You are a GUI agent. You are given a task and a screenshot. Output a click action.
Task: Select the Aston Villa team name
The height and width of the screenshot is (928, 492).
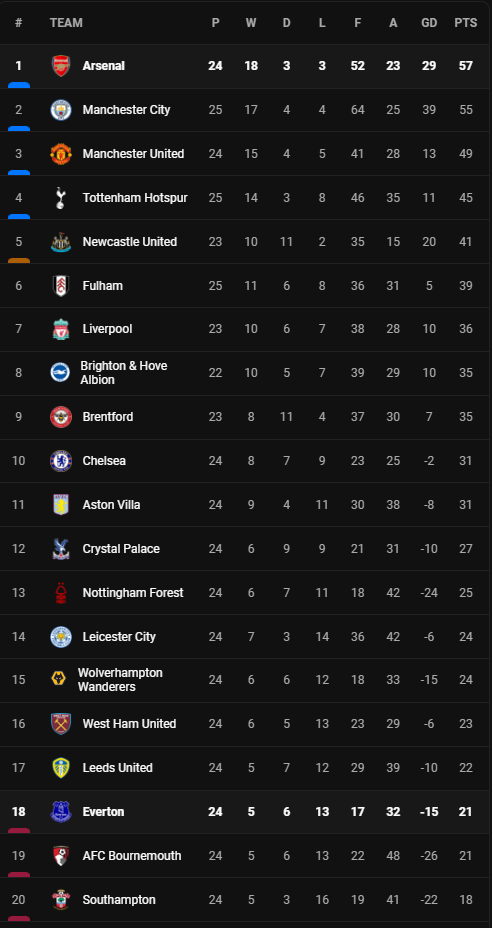click(111, 505)
